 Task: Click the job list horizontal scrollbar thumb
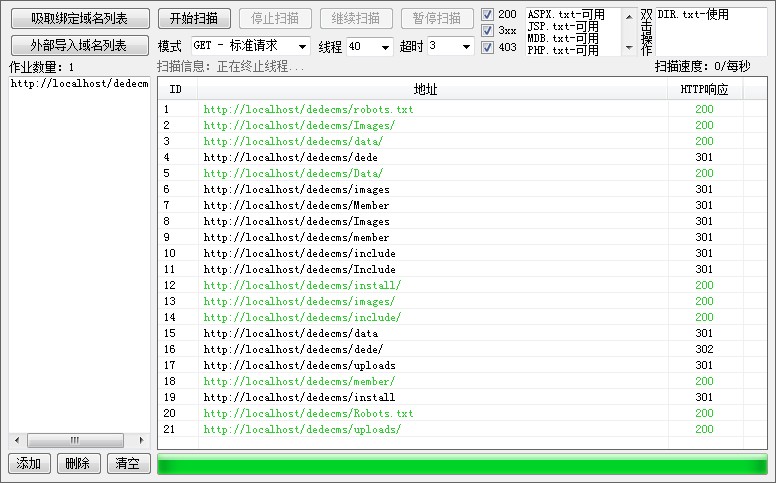coord(75,440)
